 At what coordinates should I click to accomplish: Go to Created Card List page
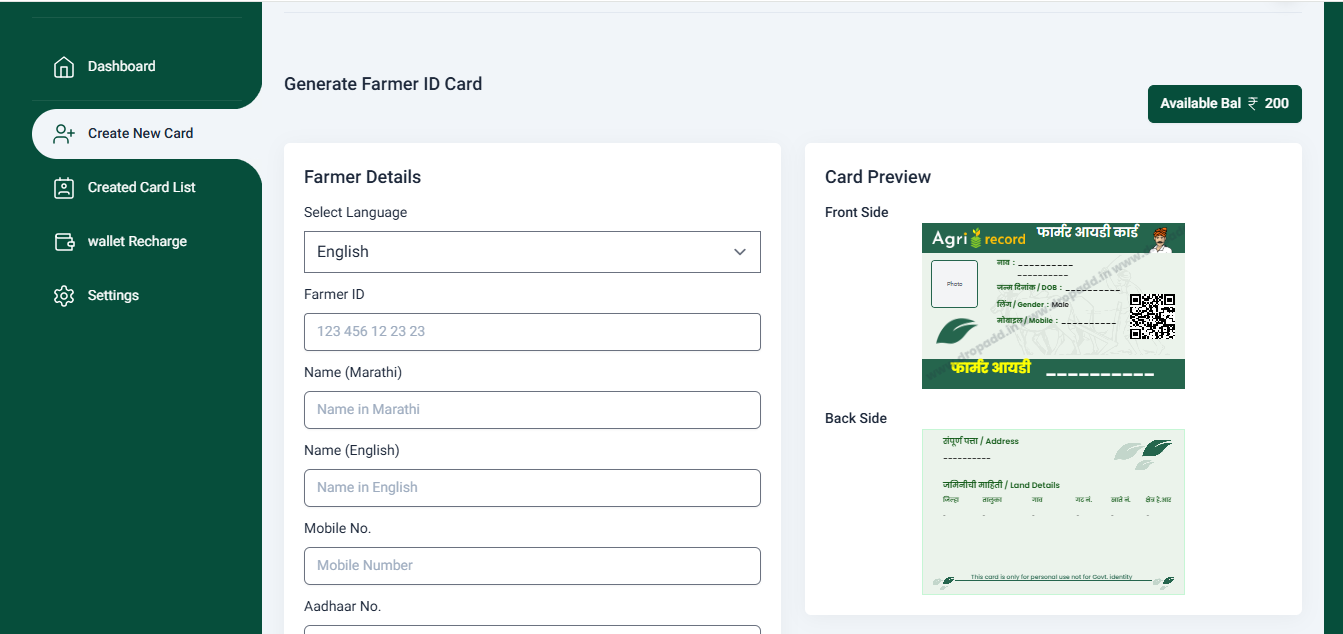coord(142,188)
